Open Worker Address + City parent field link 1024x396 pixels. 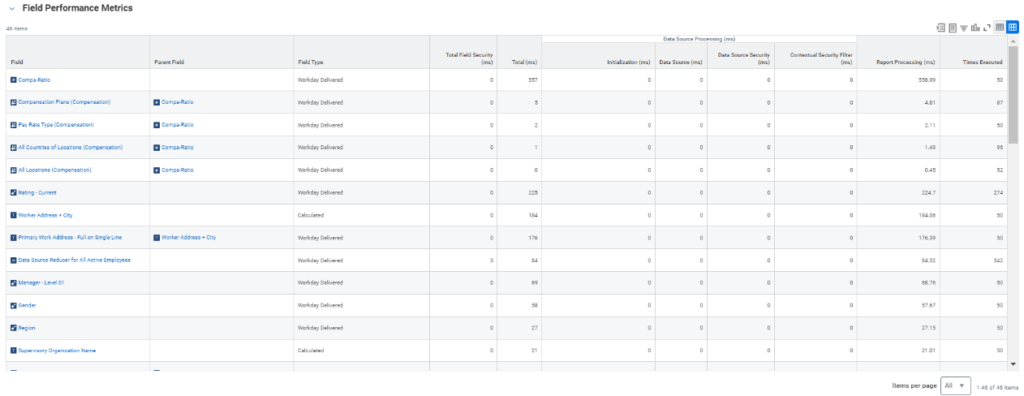click(x=188, y=237)
